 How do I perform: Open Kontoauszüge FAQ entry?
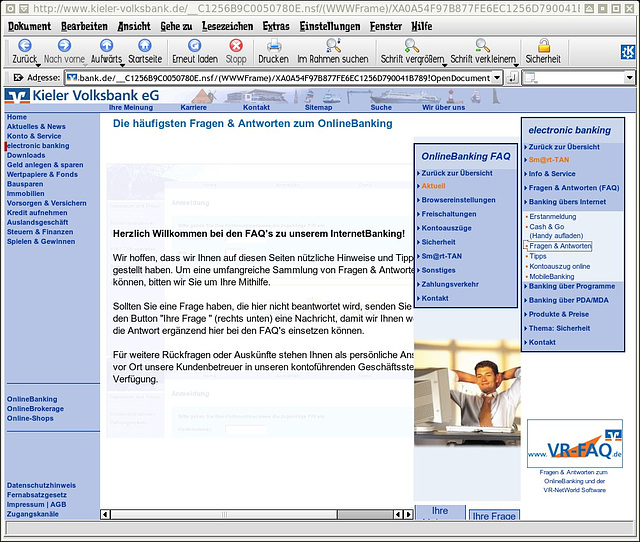tap(447, 228)
